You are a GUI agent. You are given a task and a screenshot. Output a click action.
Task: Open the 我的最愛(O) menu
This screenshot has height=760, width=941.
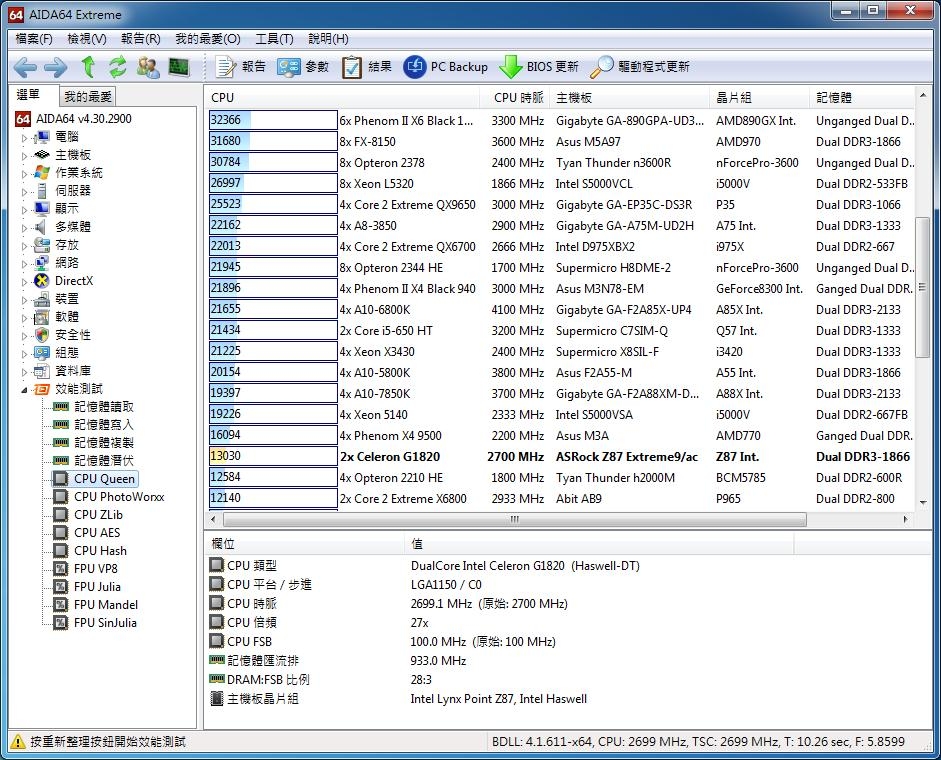pos(208,39)
